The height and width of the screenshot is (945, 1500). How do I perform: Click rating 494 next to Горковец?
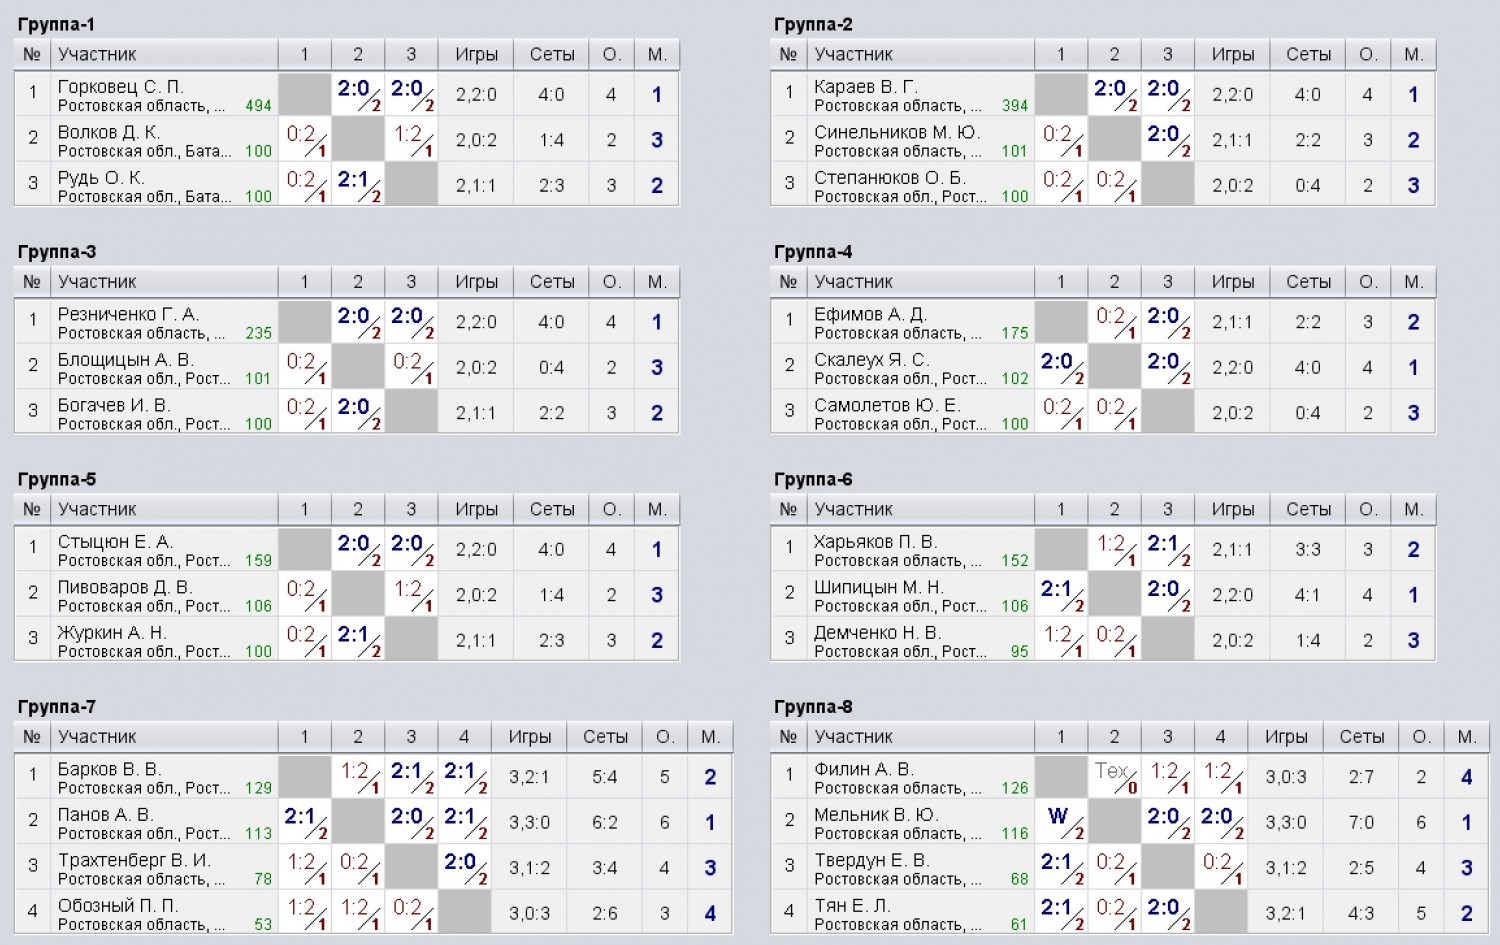(x=258, y=106)
